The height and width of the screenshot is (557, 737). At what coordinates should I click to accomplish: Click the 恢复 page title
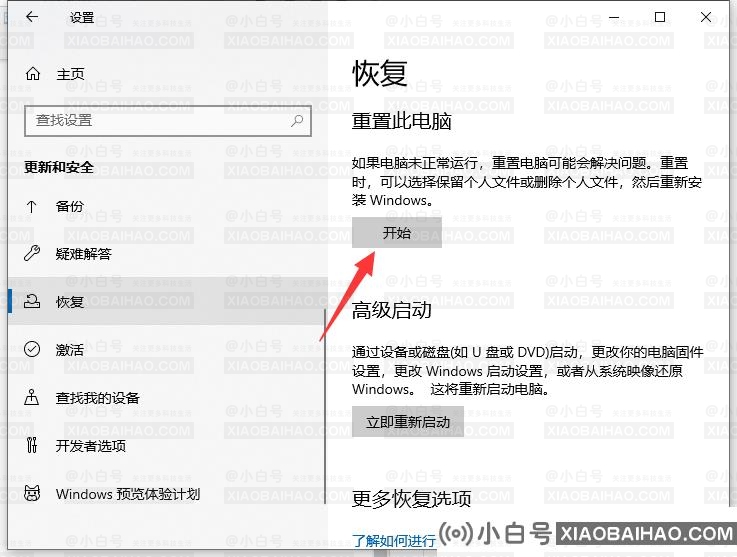[x=380, y=73]
